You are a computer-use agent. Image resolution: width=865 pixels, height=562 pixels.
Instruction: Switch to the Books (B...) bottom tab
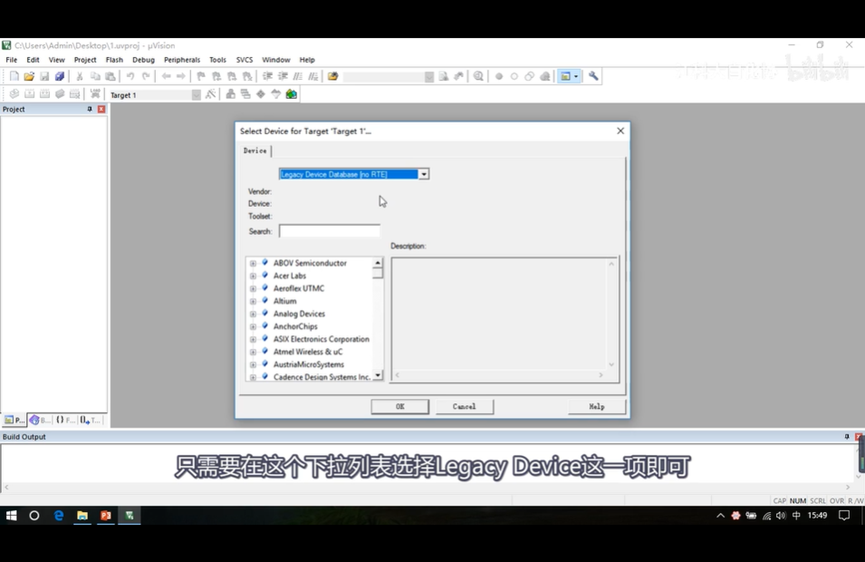[x=40, y=420]
